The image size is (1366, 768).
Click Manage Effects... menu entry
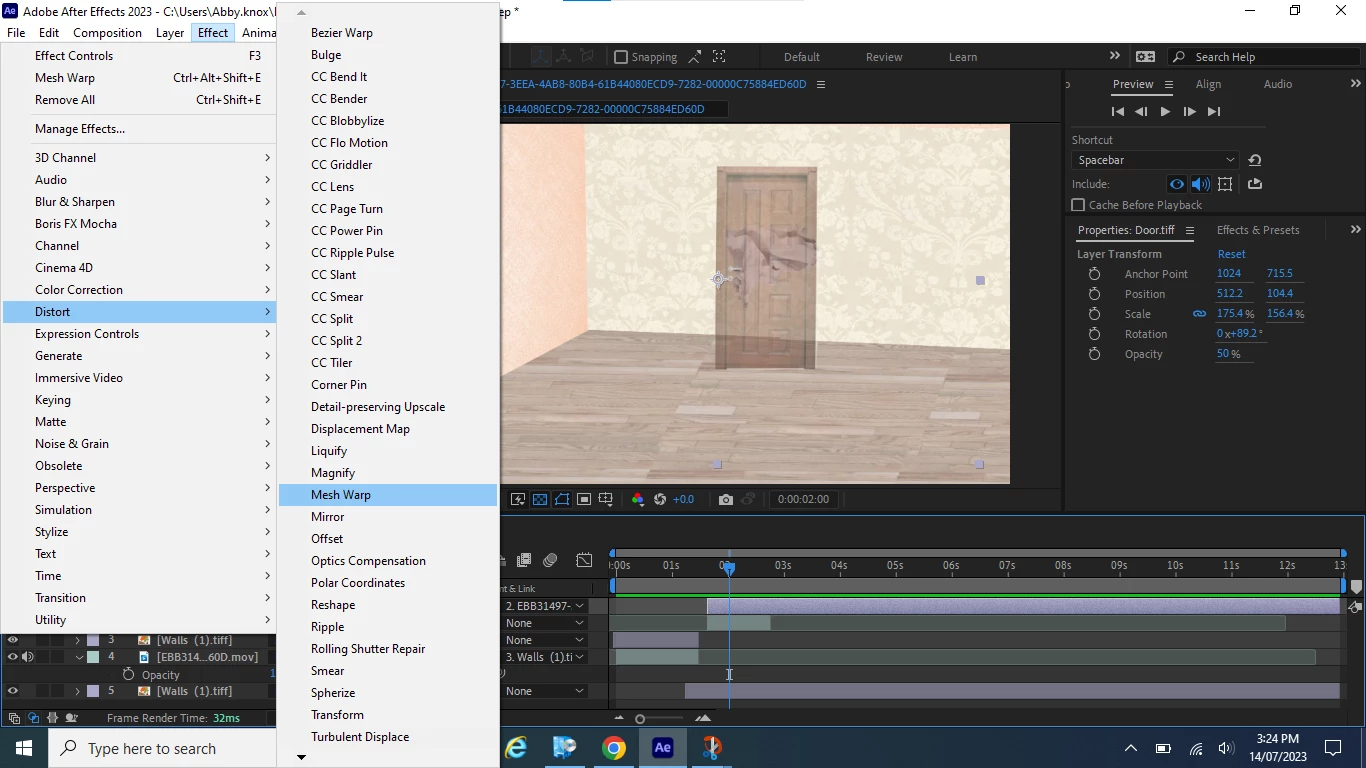pos(139,129)
